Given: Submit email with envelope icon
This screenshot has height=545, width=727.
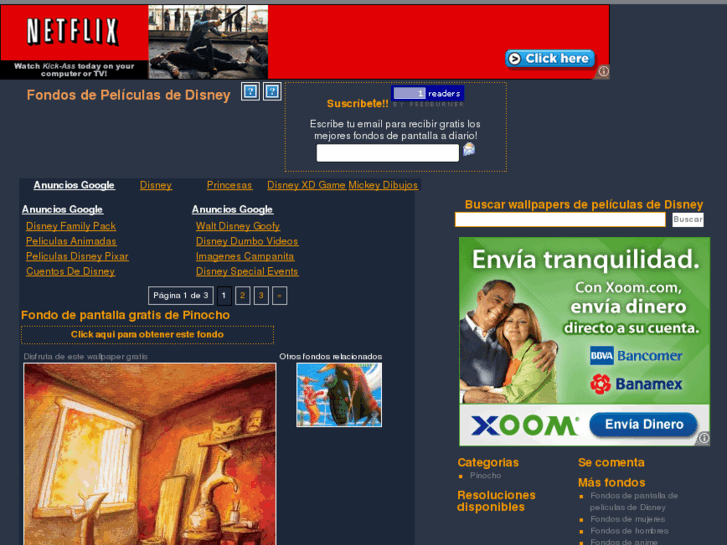Looking at the screenshot, I should [469, 149].
